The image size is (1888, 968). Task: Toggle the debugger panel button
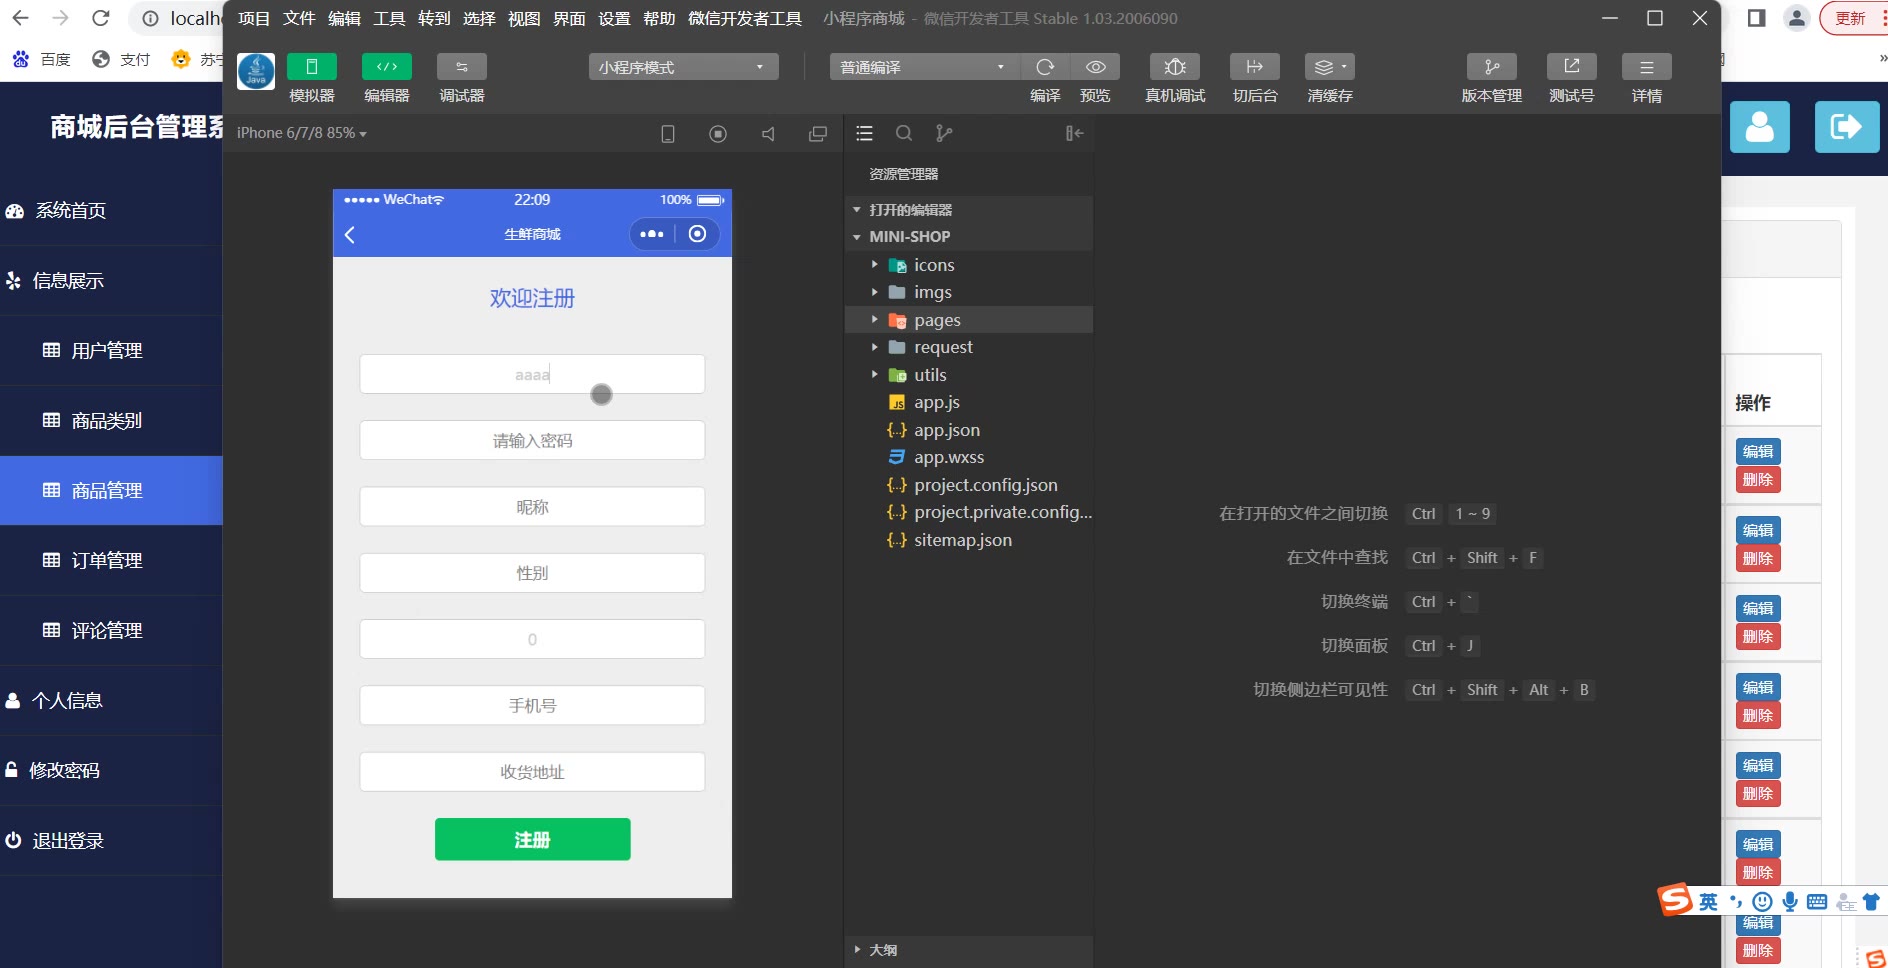point(461,67)
